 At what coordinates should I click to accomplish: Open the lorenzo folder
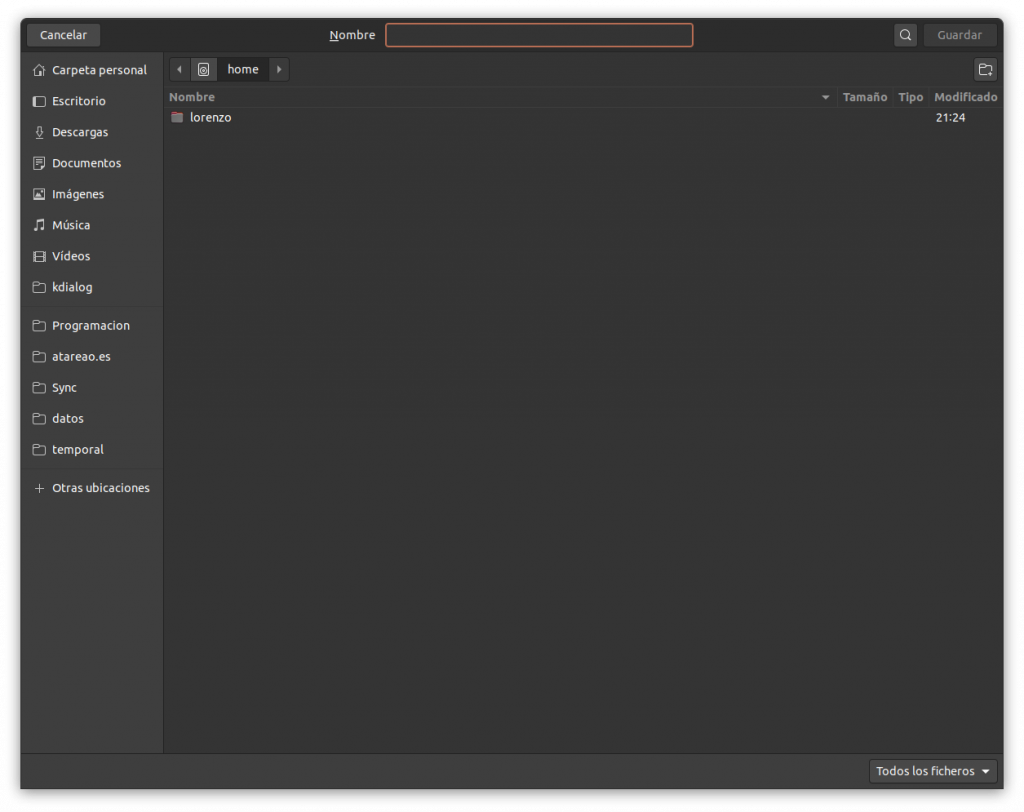point(211,117)
